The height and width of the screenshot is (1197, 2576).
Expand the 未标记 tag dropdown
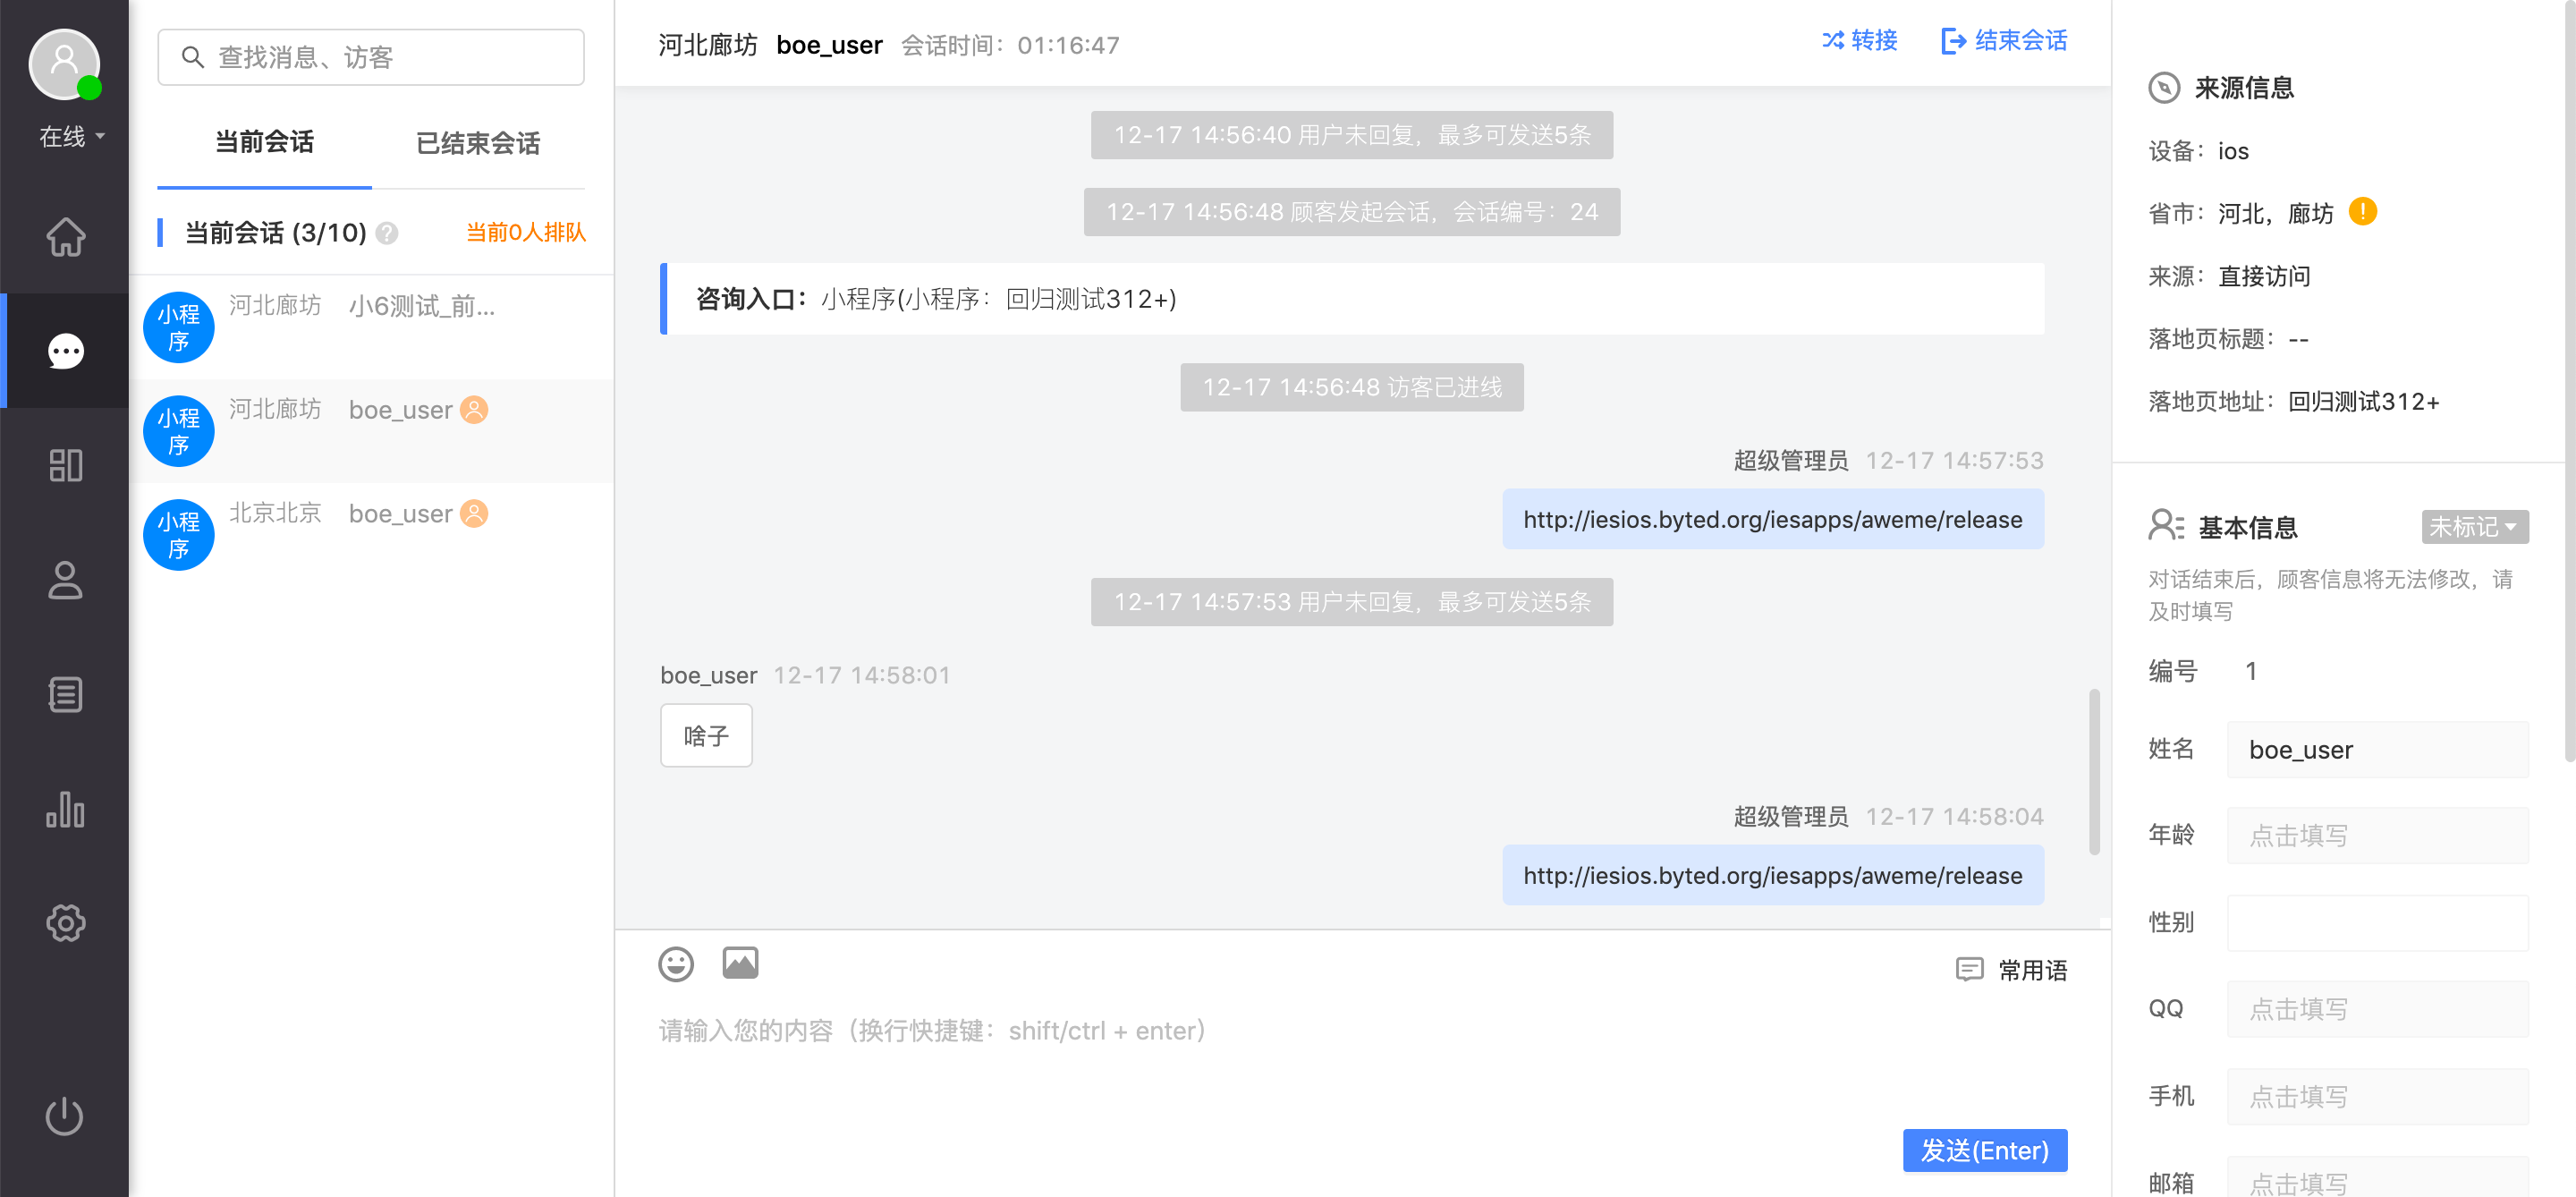point(2474,527)
